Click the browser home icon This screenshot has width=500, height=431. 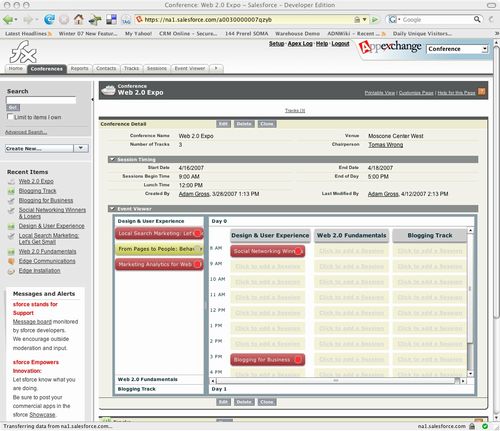point(78,19)
